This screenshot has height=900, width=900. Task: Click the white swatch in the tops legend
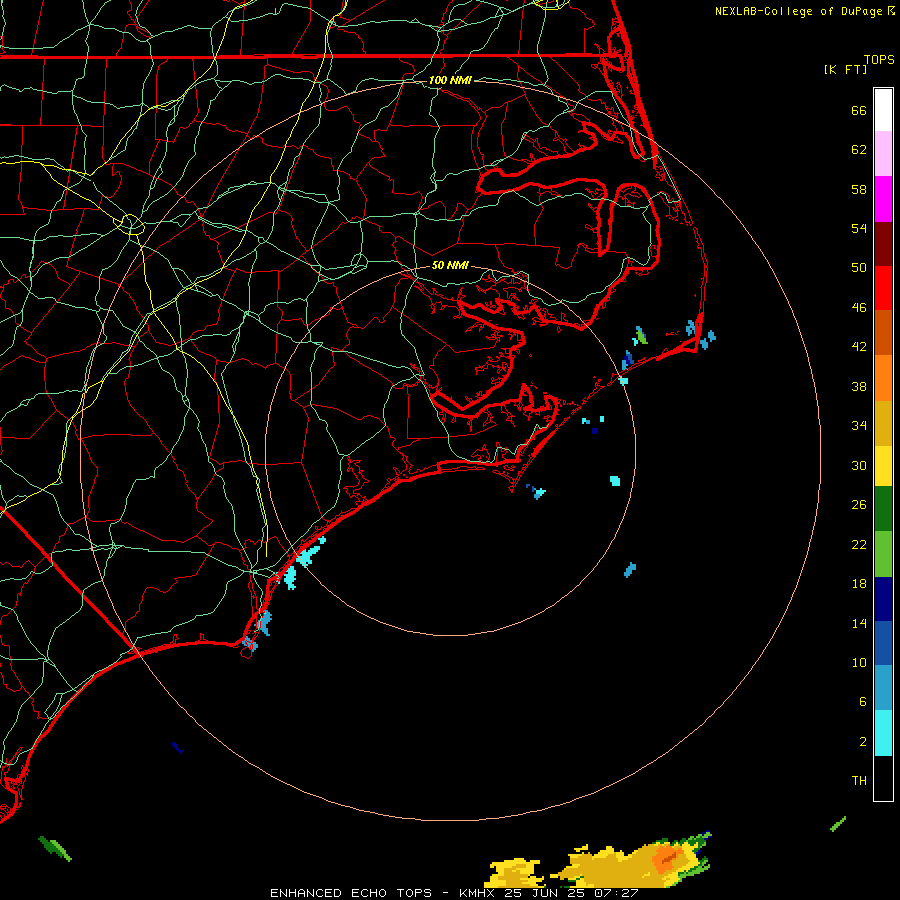[883, 110]
